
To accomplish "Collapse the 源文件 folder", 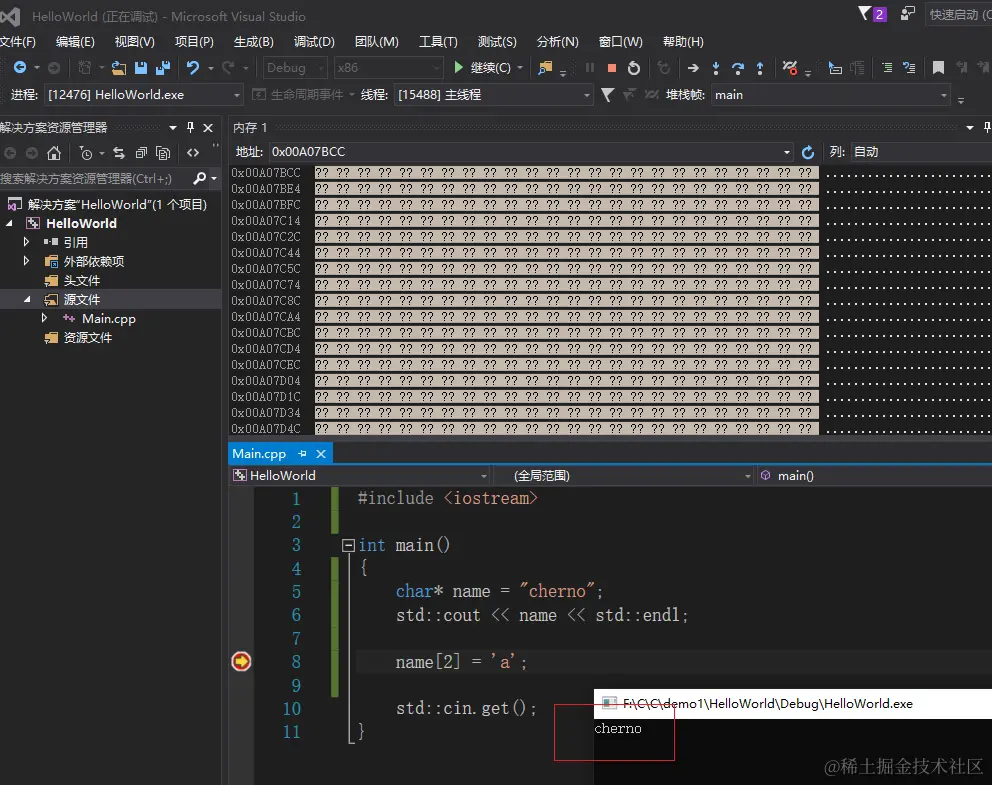I will coord(27,299).
